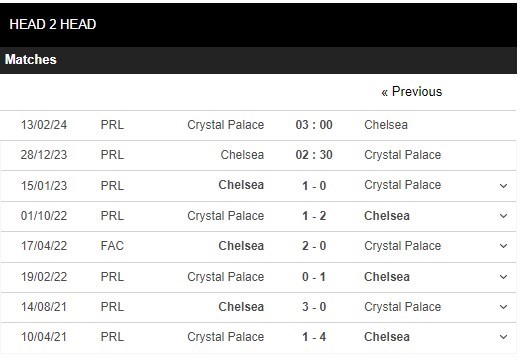
Task: Click the 03 : 00 kickoff time
Action: [314, 125]
